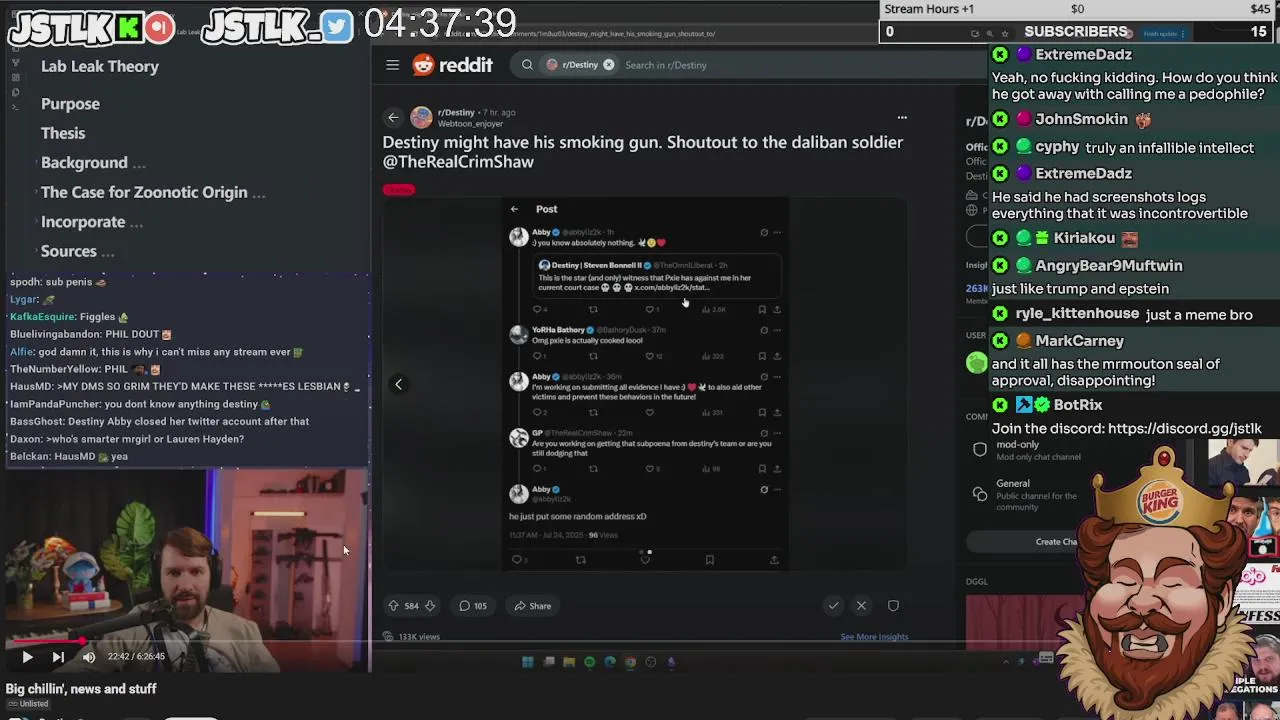Open Chrome from the taskbar
This screenshot has width=1280, height=720.
(x=630, y=661)
